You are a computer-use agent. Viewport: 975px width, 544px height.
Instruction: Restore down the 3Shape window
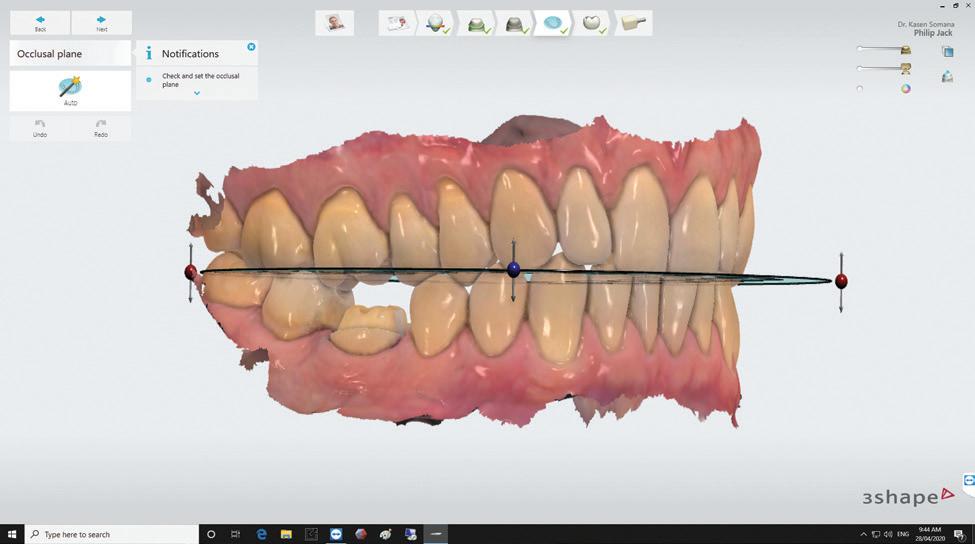(956, 6)
